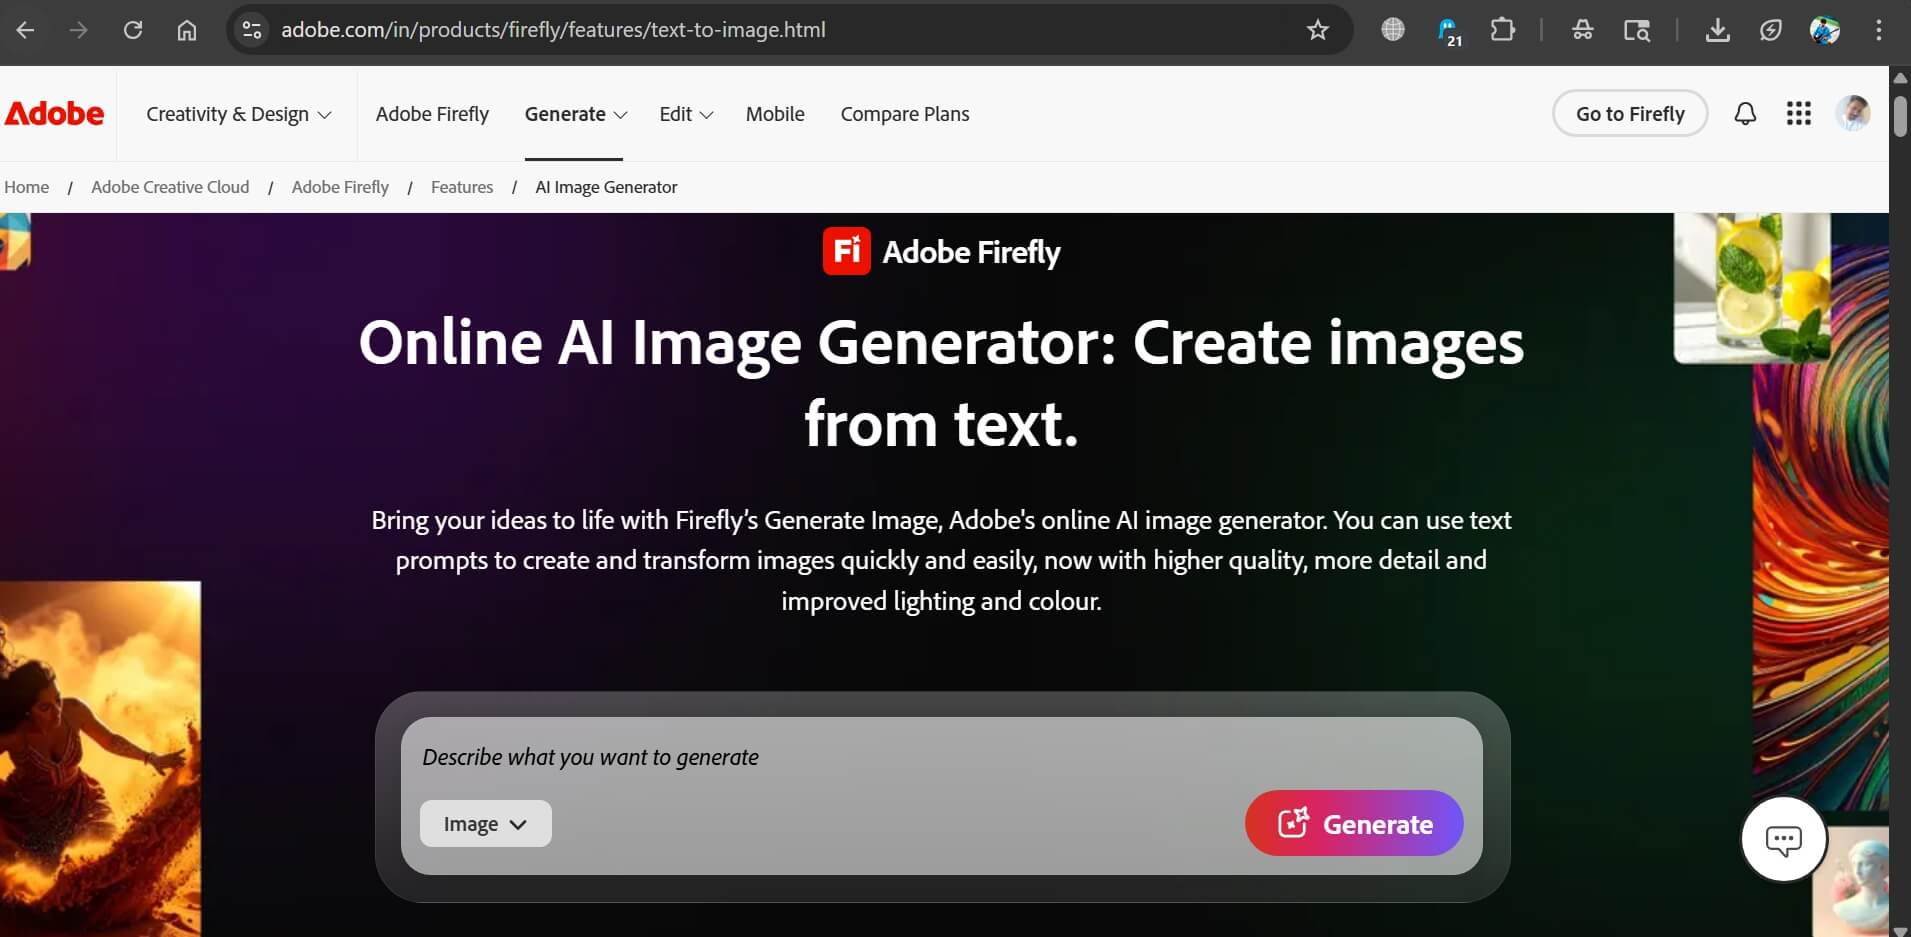
Task: Open the browser extensions puzzle icon
Action: point(1504,30)
